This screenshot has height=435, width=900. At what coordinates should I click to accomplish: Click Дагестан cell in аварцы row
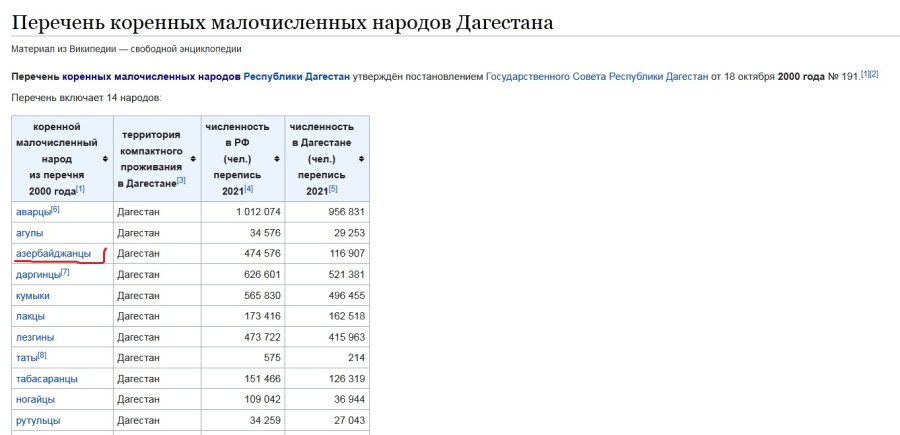(x=157, y=212)
